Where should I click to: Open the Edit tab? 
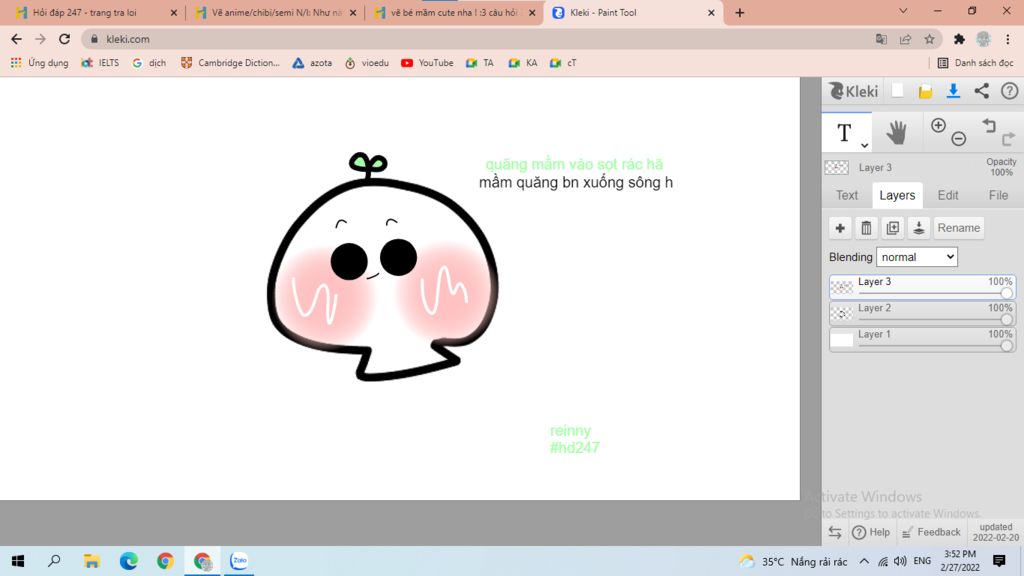pyautogui.click(x=948, y=195)
